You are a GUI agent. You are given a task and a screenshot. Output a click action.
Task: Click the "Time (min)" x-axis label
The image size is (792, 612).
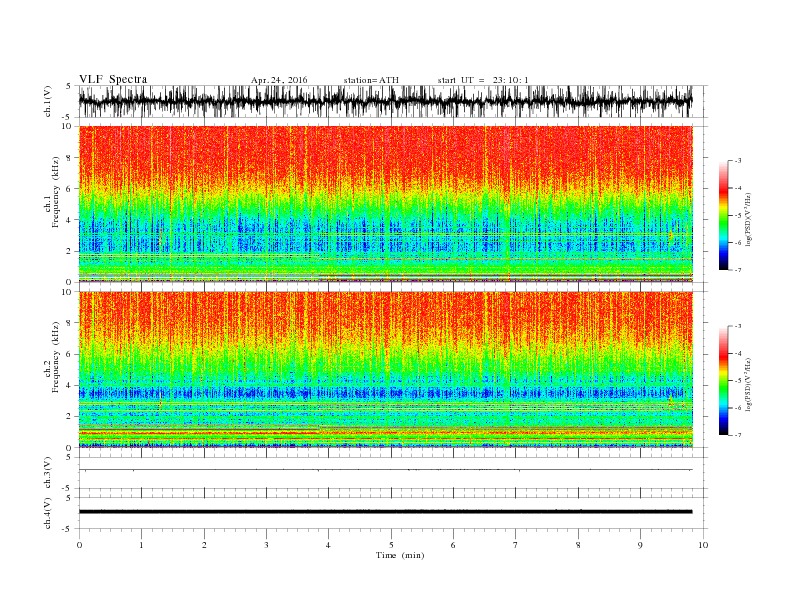pos(400,555)
